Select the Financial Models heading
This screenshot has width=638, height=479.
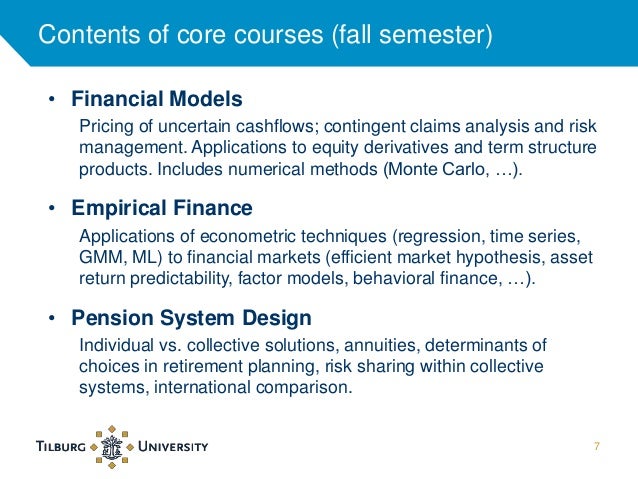point(157,99)
